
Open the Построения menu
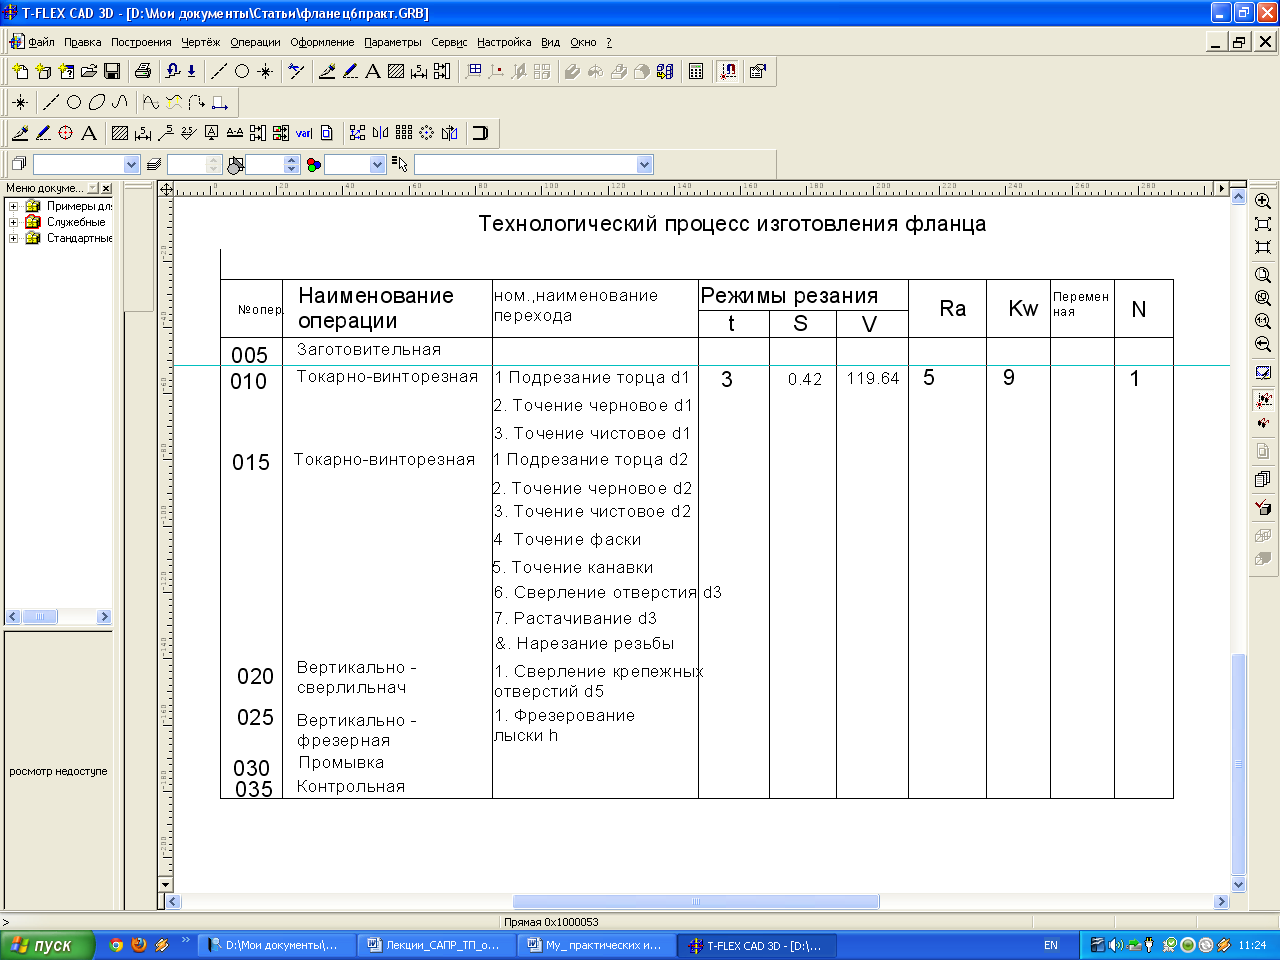tap(141, 42)
